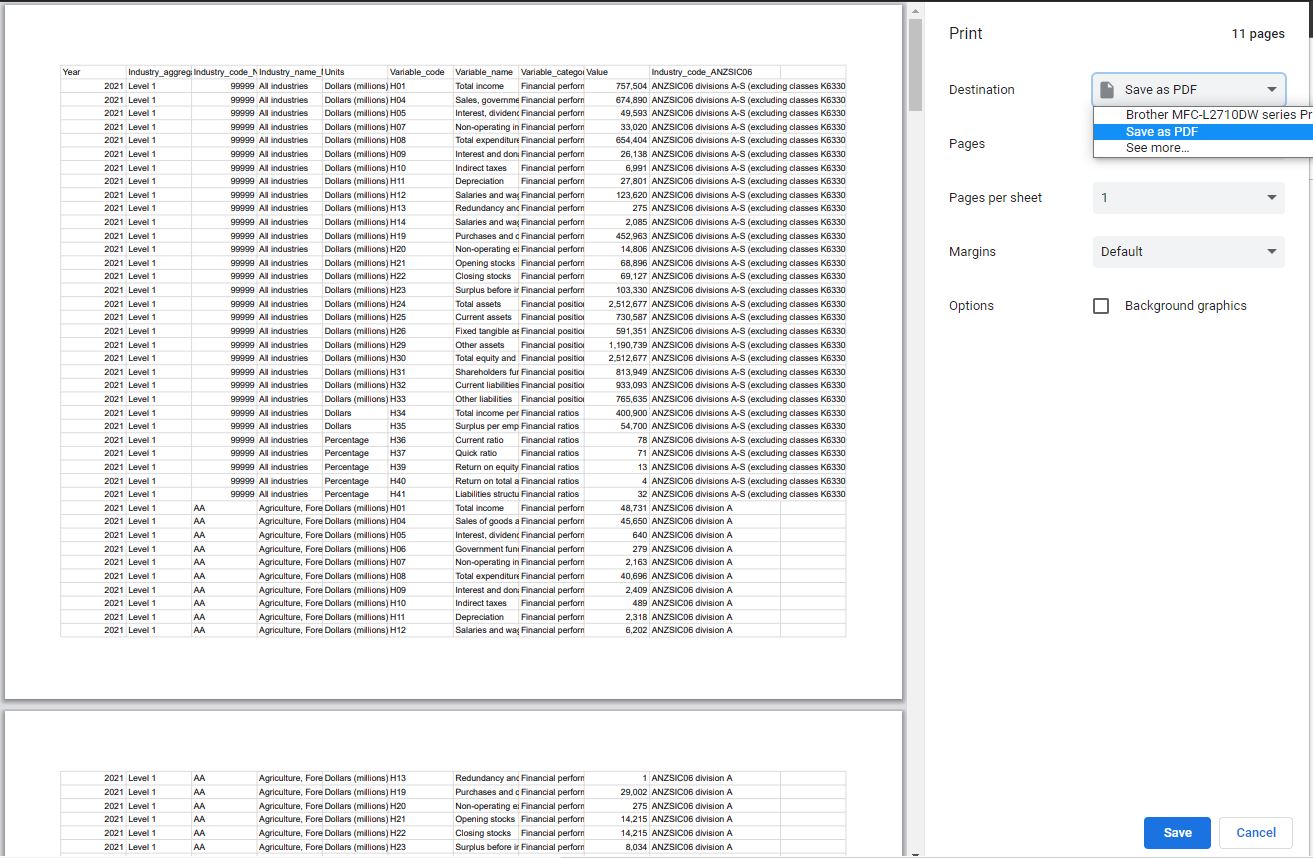Click the PDF document icon in the Destination selector
Viewport: 1313px width, 858px height.
[1106, 89]
